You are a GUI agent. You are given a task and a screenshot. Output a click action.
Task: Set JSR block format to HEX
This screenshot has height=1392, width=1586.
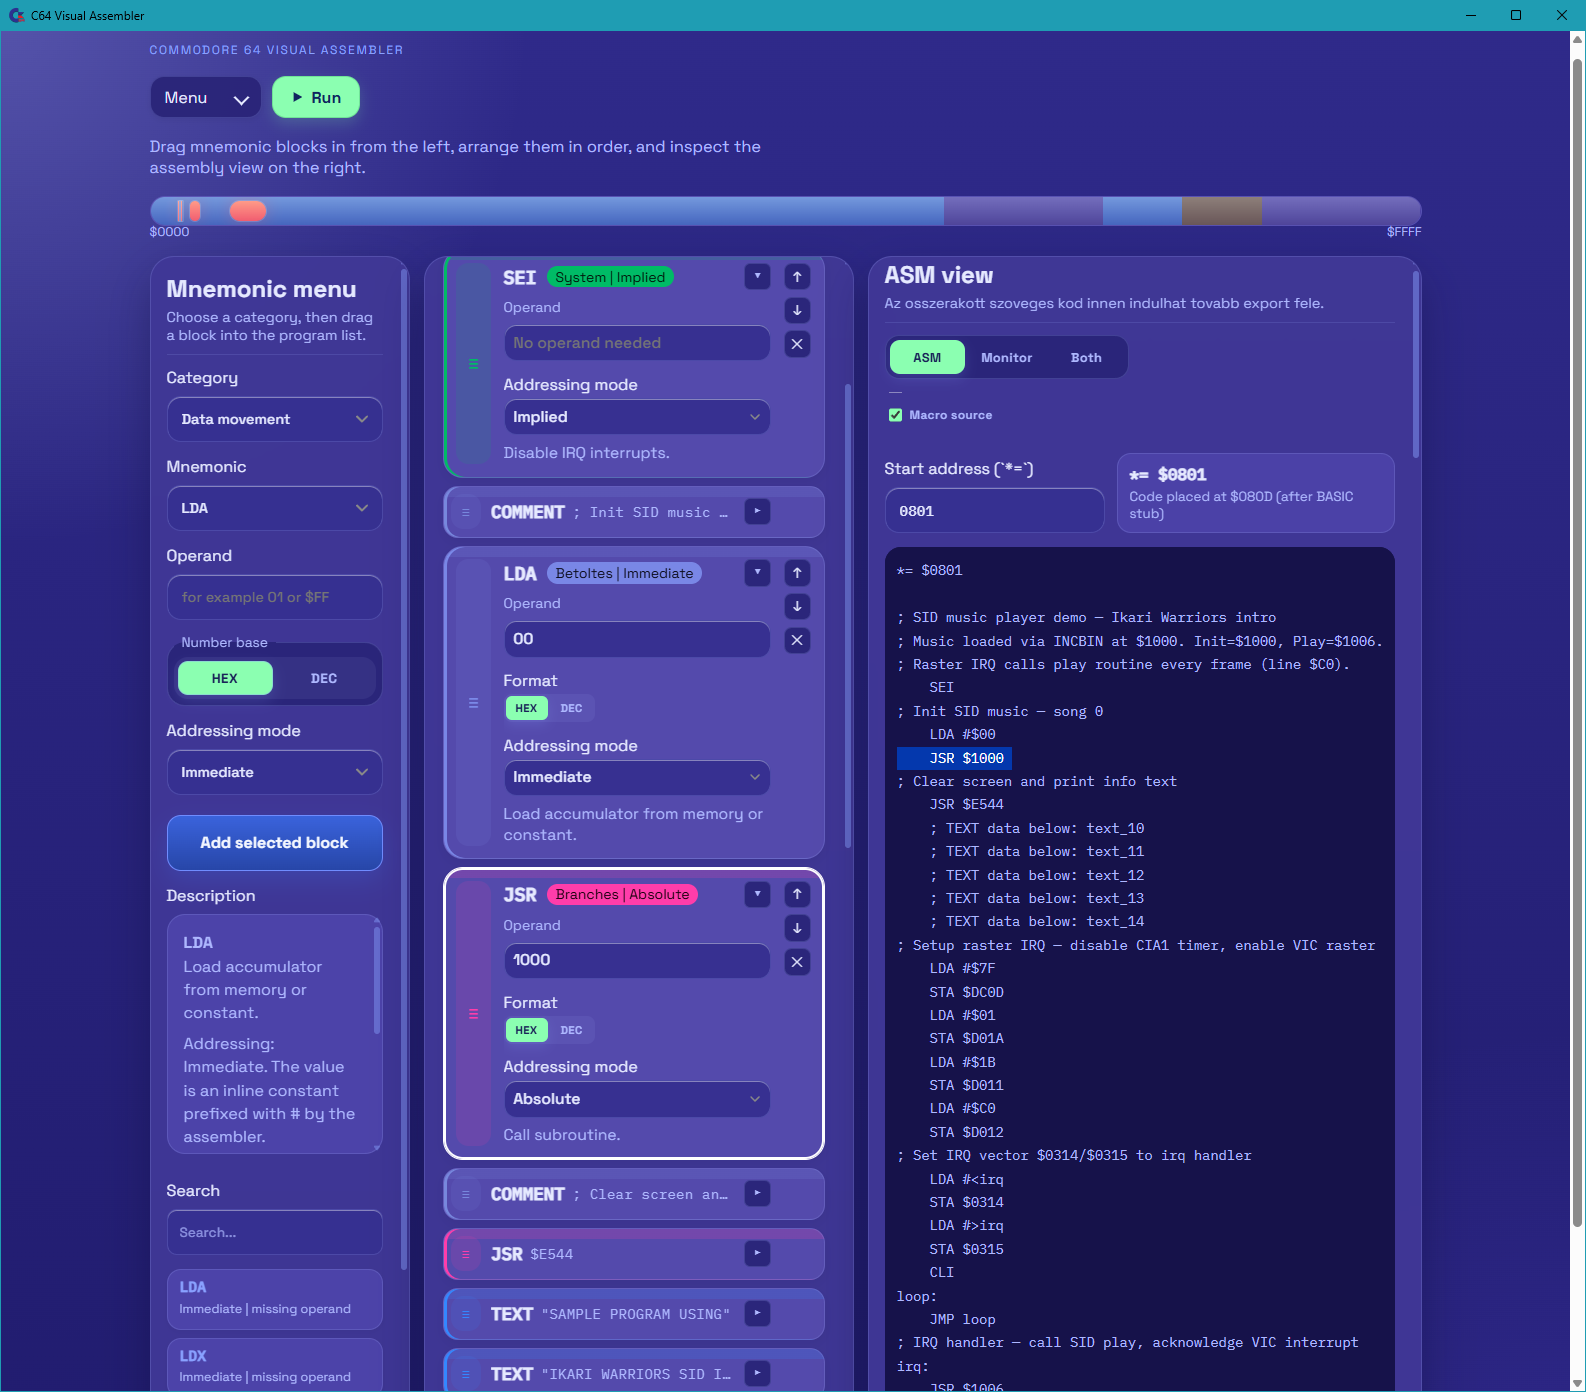pyautogui.click(x=526, y=1030)
